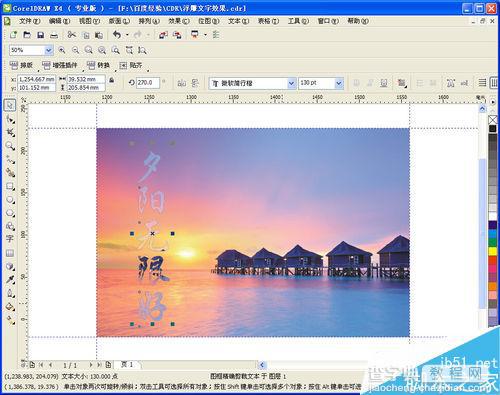Select the Text tool (字) in the toolbox
The width and height of the screenshot is (500, 395).
10,239
